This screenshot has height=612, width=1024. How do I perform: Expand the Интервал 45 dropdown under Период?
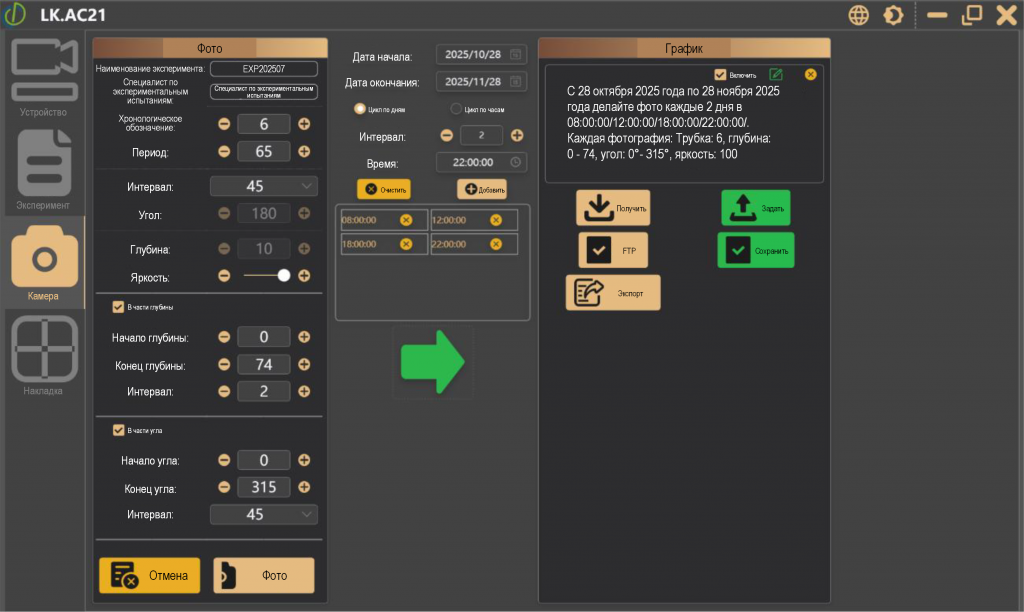click(264, 186)
